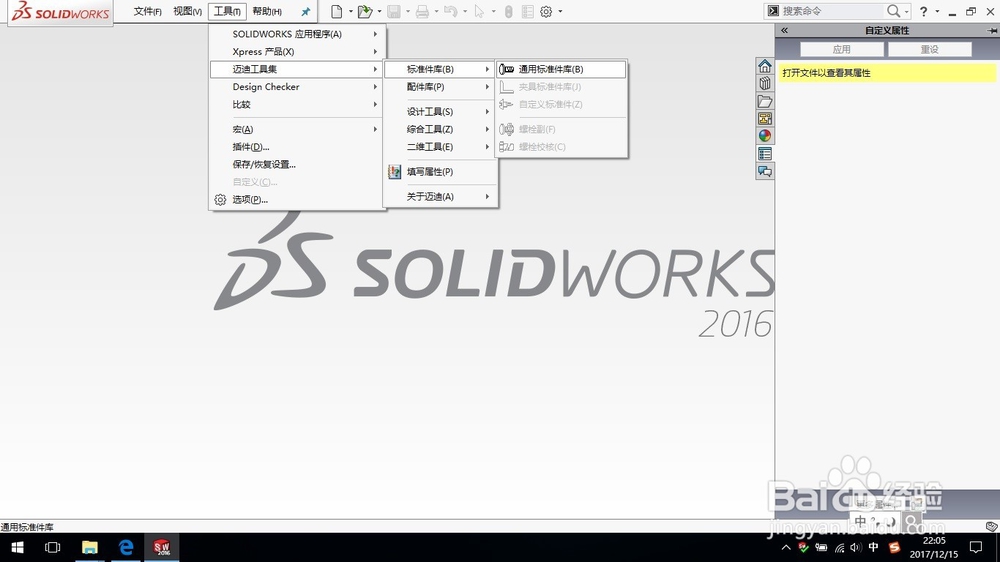The image size is (1000, 562).
Task: Open dropdown arrow next to Undo icon
Action: coord(465,11)
